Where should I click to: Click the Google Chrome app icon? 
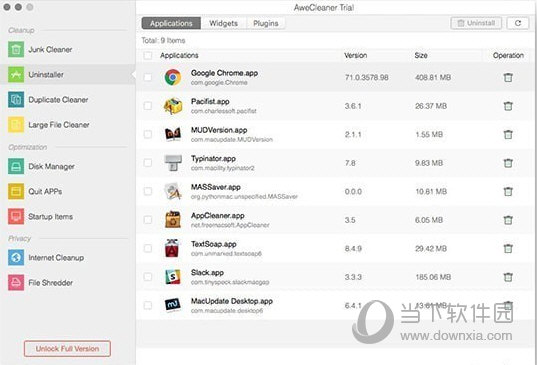coord(173,77)
